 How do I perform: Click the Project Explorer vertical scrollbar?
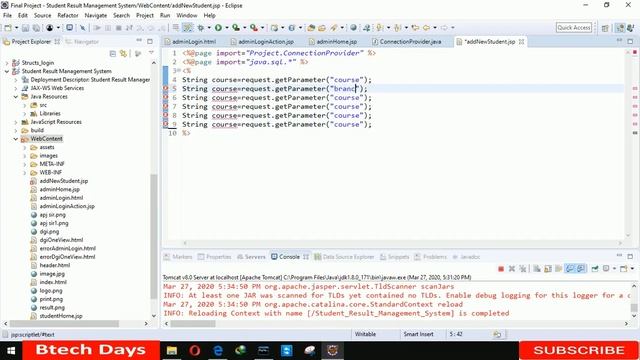coord(153,236)
